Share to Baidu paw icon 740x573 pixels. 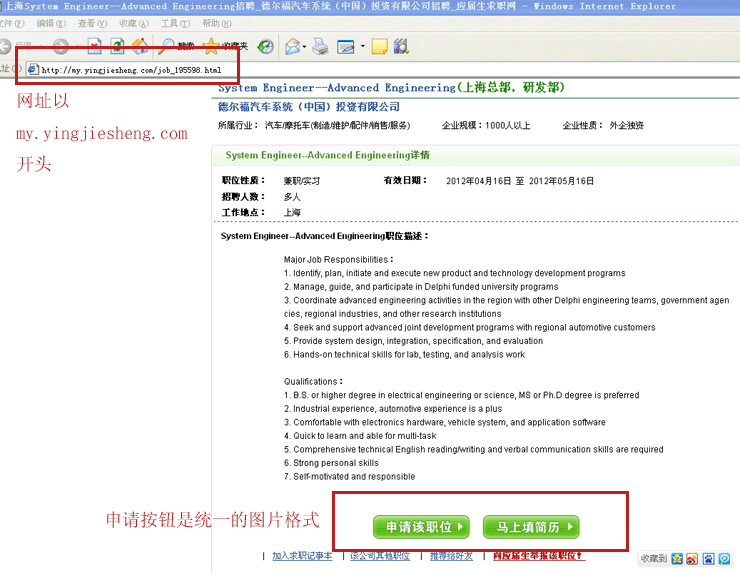click(708, 559)
